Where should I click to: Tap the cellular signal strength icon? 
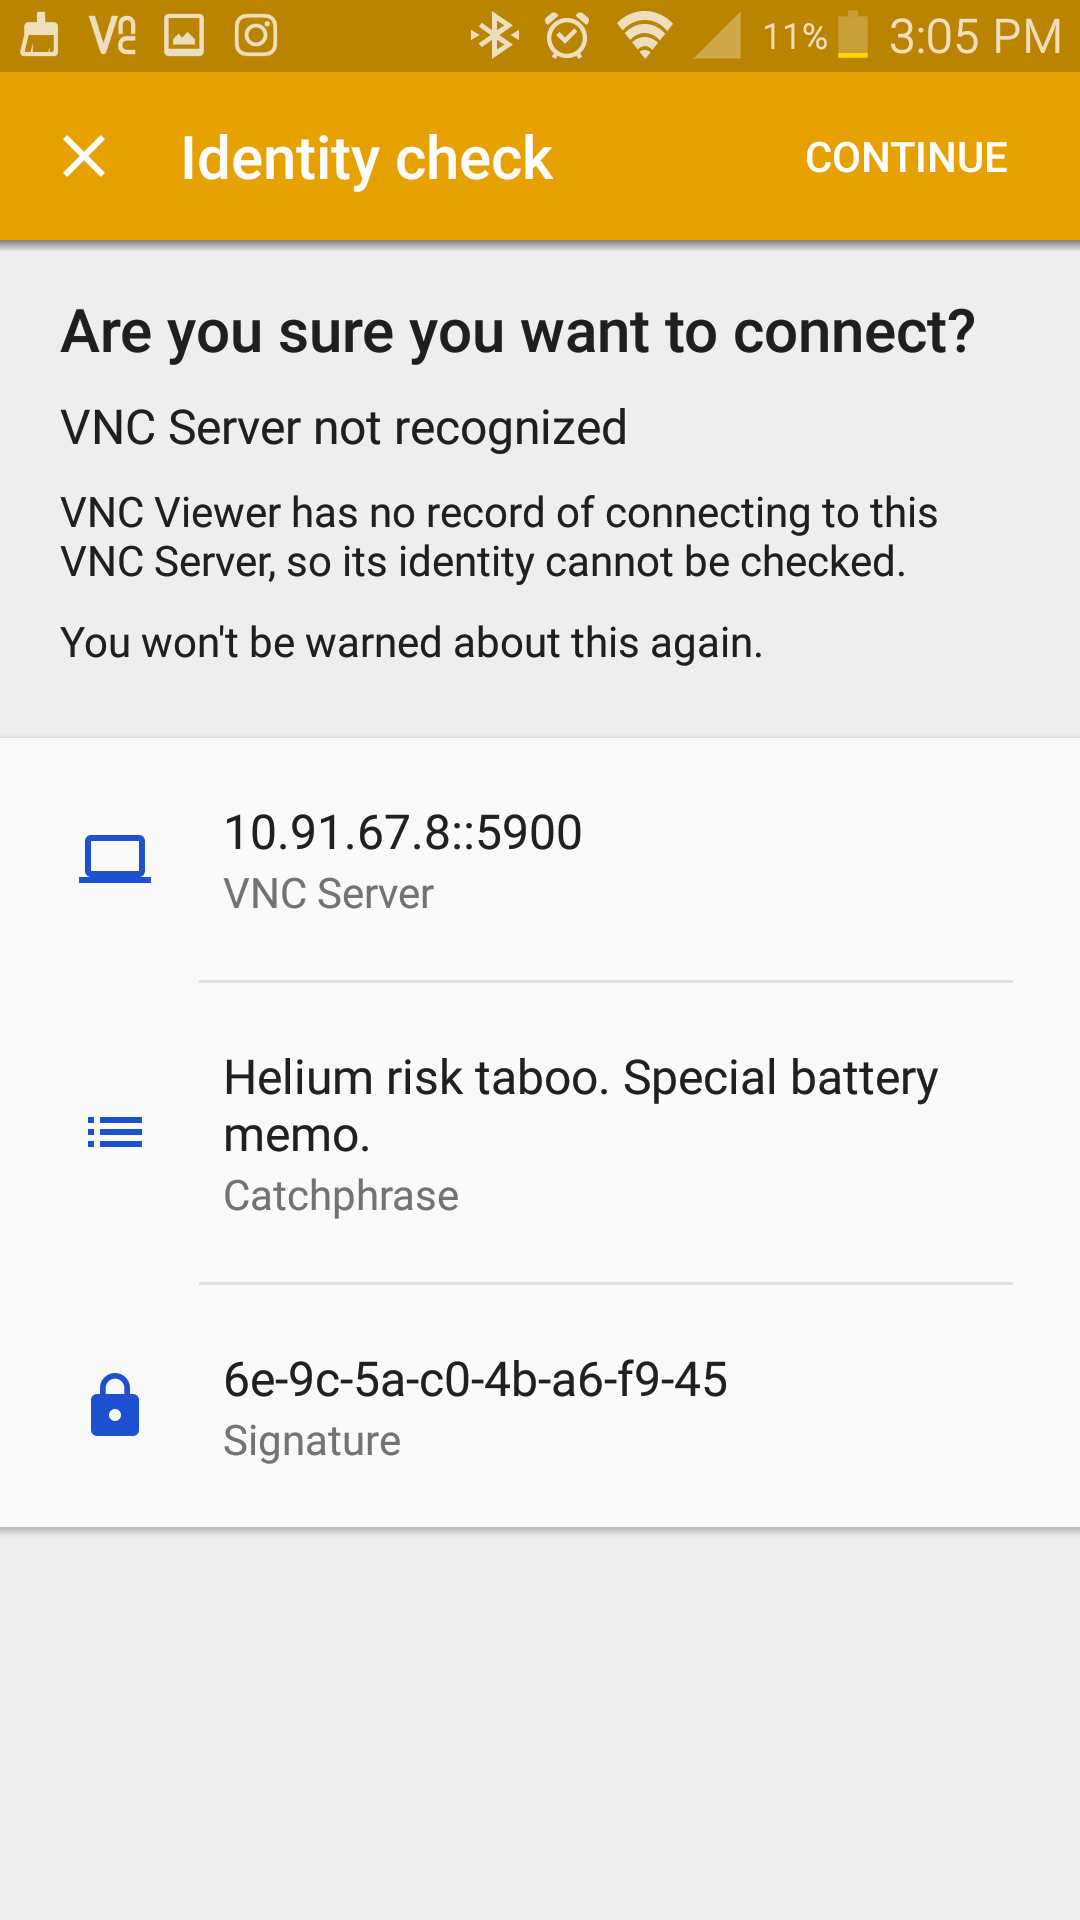(x=717, y=37)
